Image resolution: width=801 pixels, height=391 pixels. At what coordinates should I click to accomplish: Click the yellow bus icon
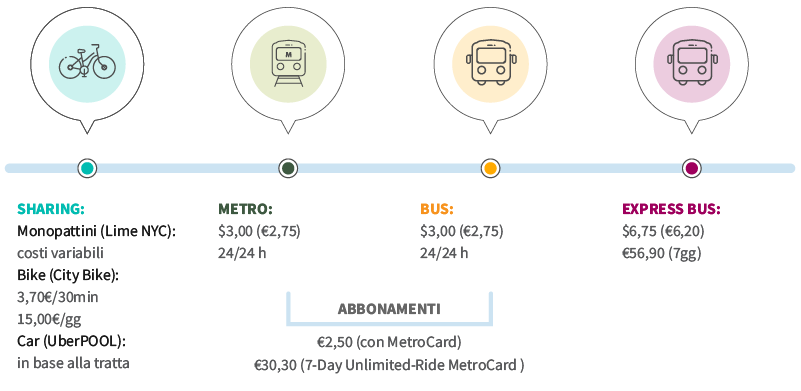490,64
